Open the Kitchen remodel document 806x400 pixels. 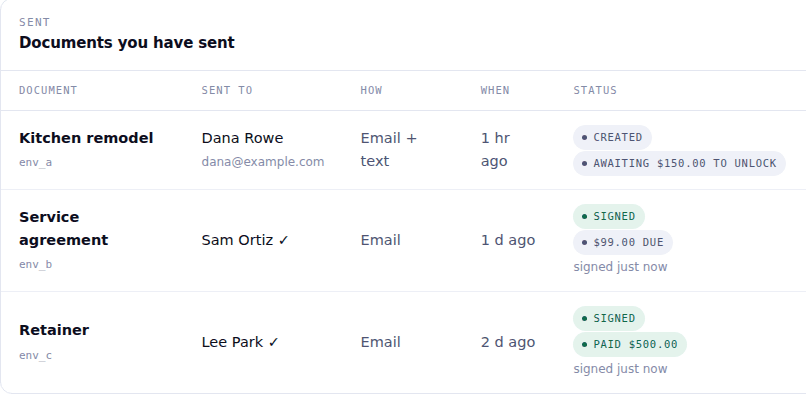[86, 138]
